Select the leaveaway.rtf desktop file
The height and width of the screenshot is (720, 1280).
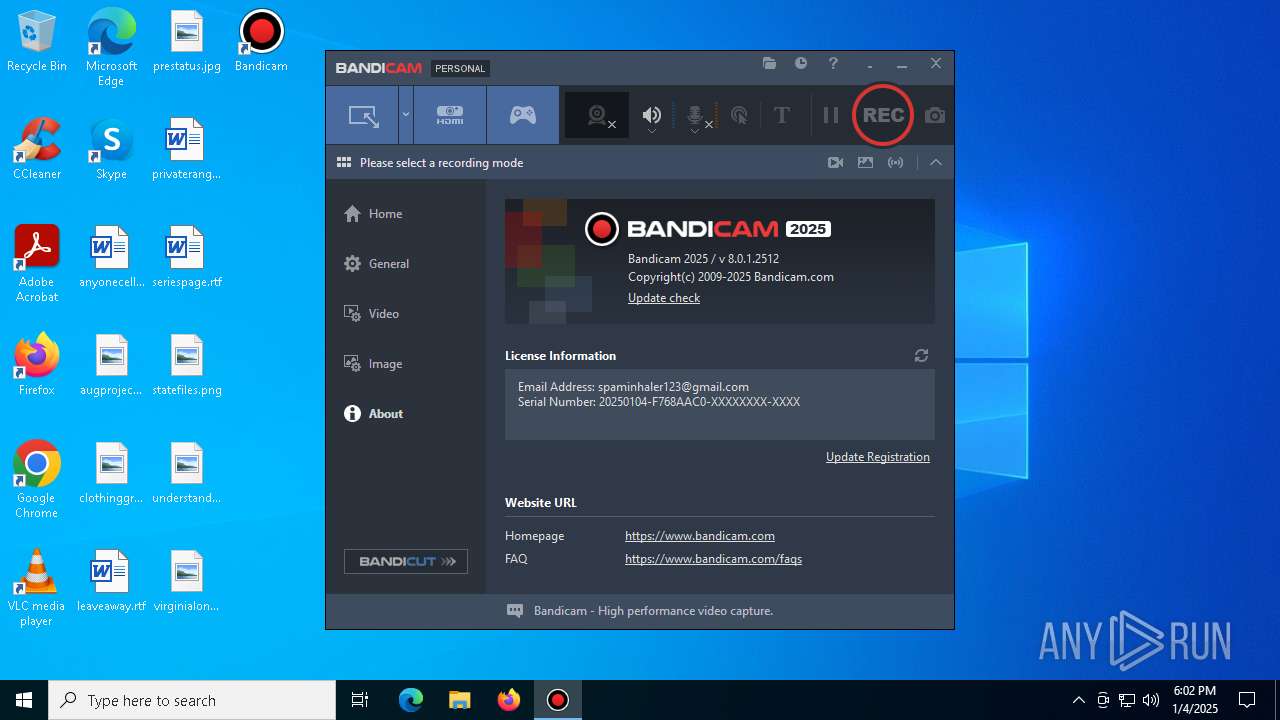(x=111, y=582)
